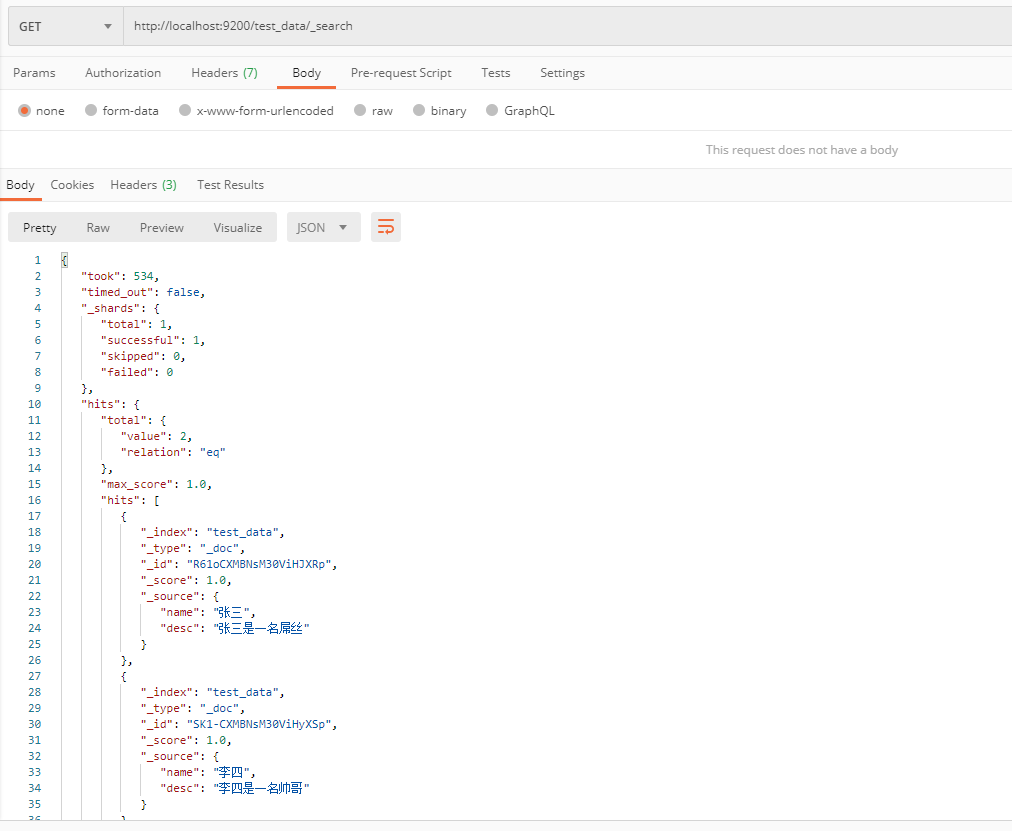The image size is (1012, 831).
Task: Select the none body type radio
Action: (25, 110)
